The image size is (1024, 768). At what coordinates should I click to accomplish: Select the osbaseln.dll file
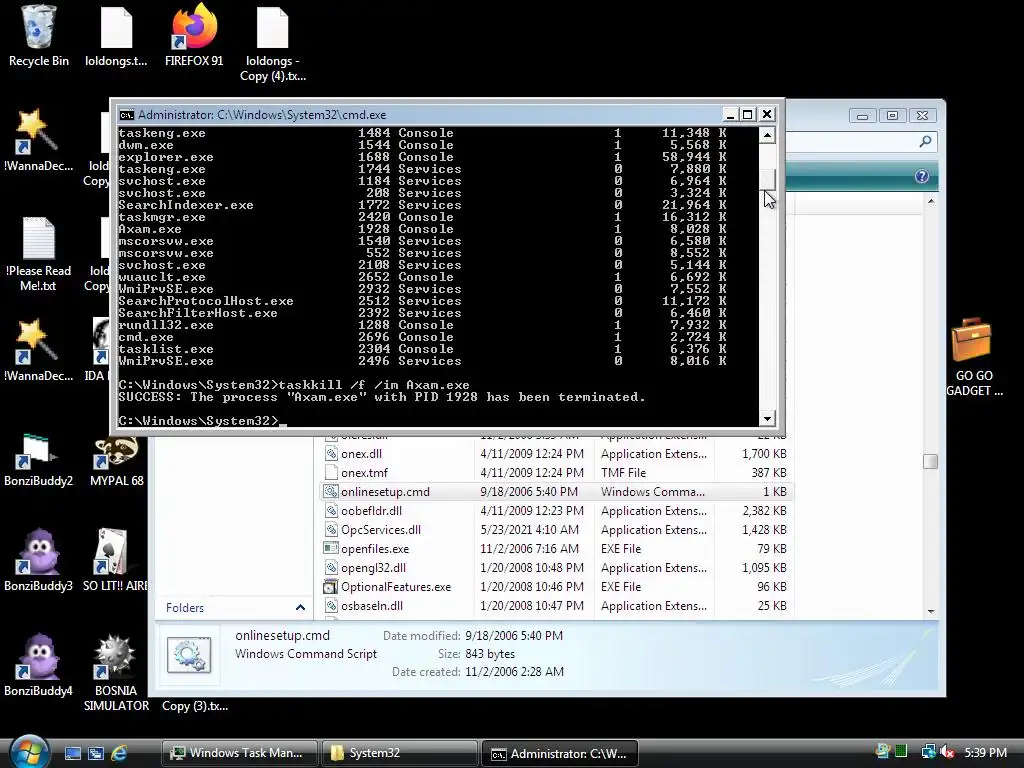(x=555, y=605)
